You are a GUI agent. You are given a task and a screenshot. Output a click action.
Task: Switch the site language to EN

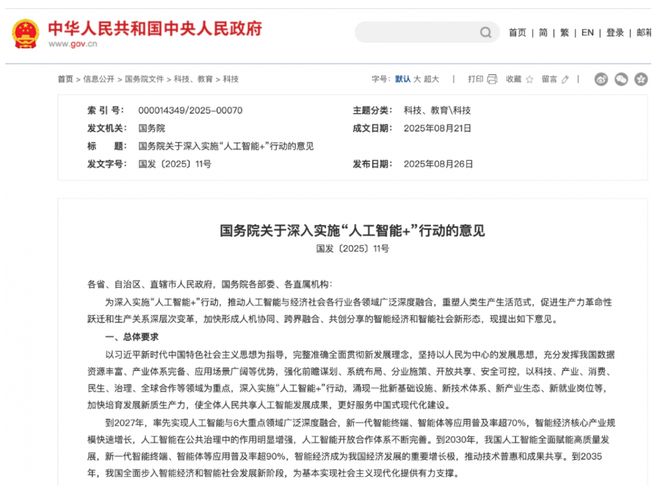[588, 32]
